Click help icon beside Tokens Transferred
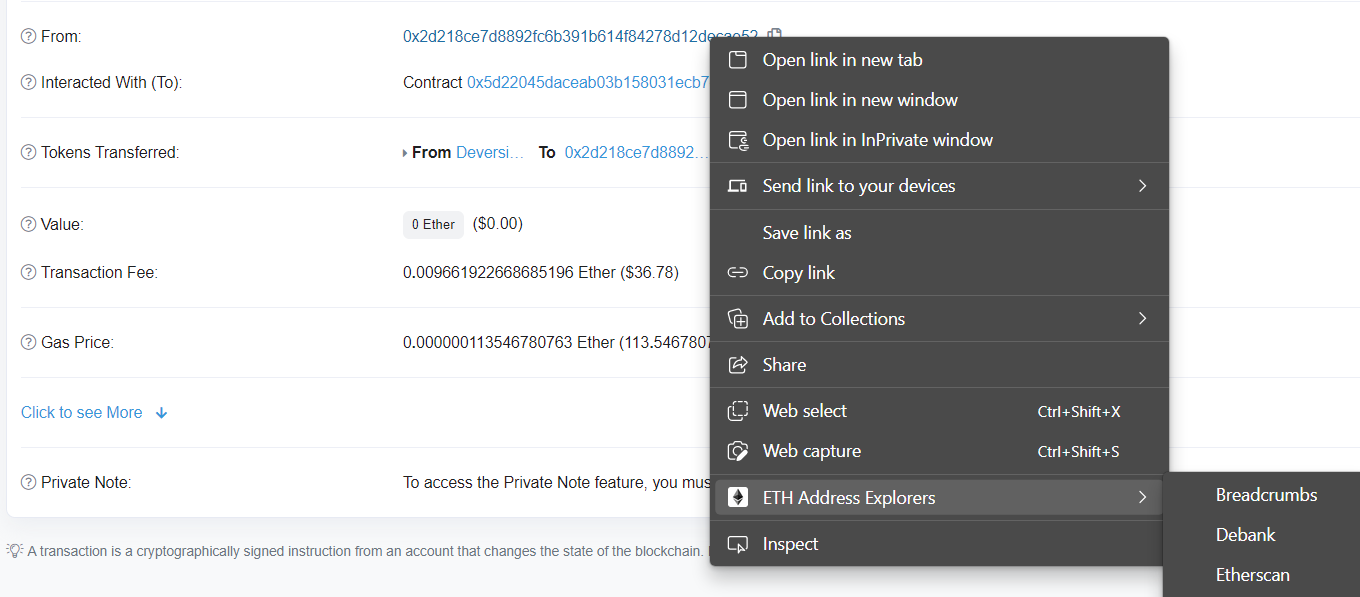The height and width of the screenshot is (597, 1360). click(x=28, y=153)
